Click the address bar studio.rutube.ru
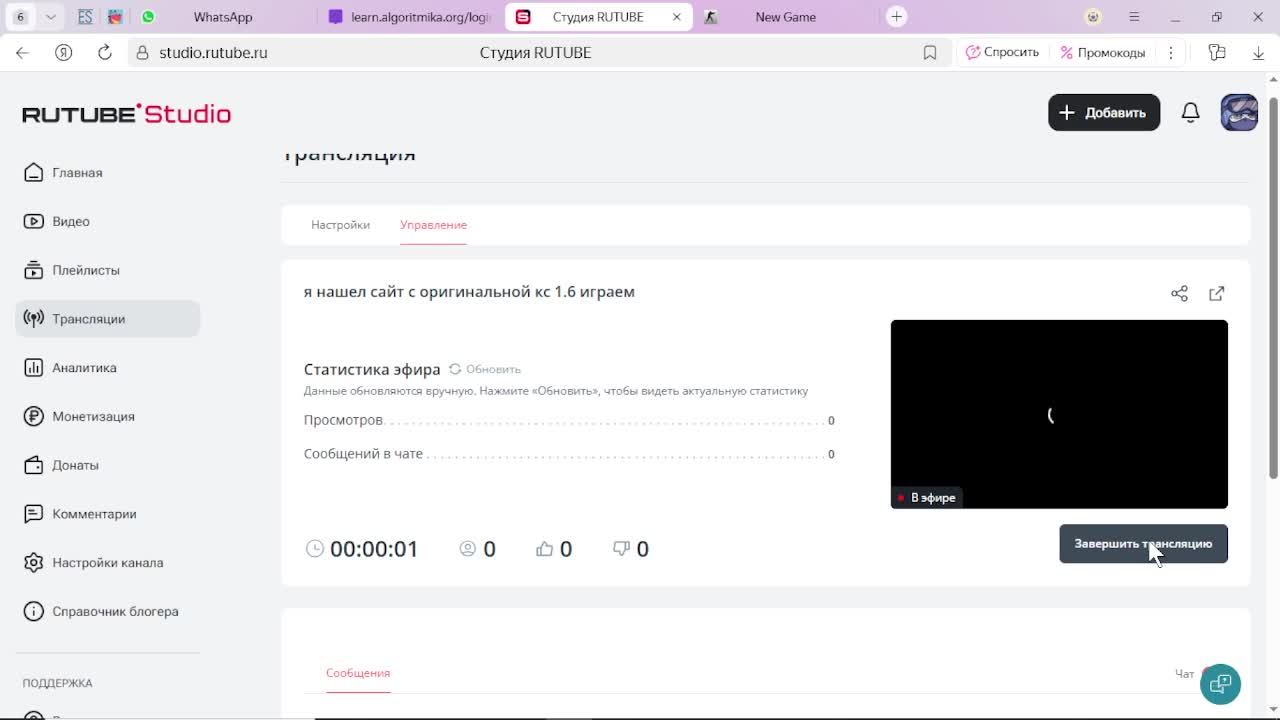1280x720 pixels. [x=213, y=53]
